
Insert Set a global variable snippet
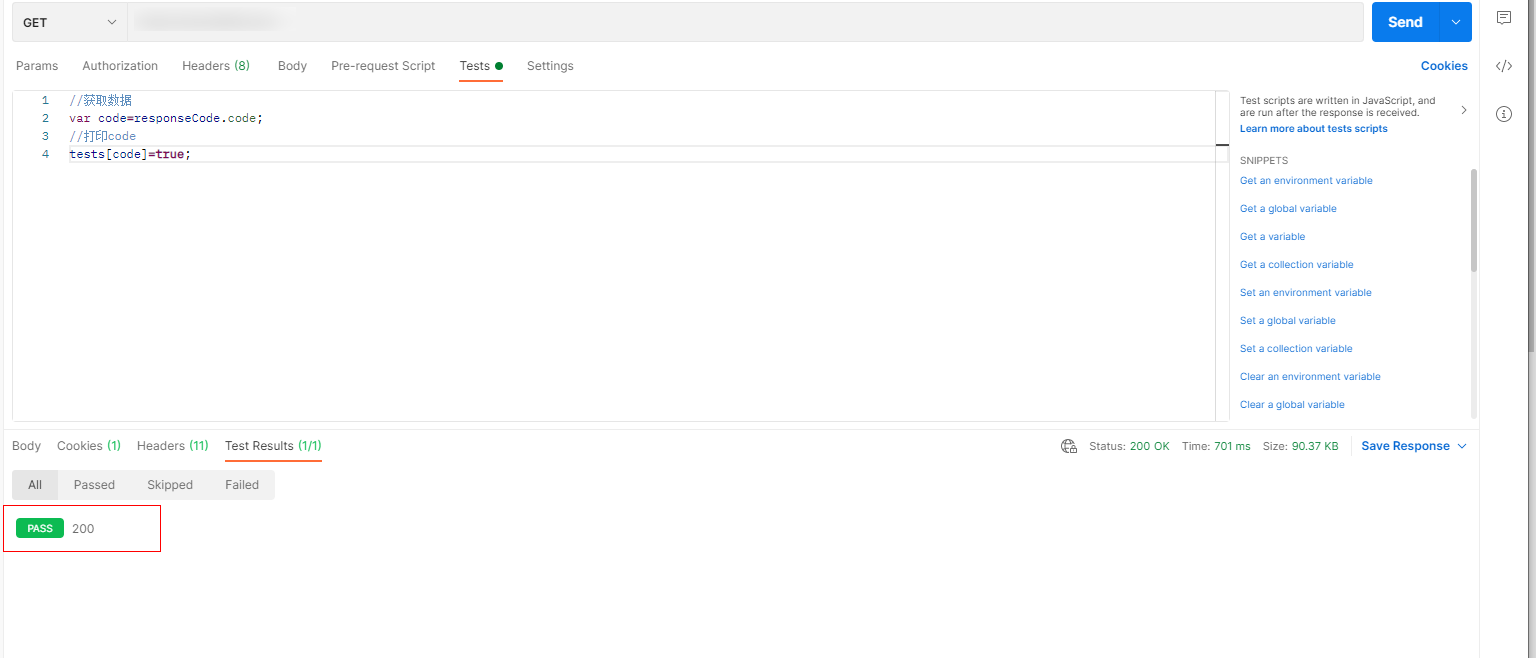coord(1287,321)
